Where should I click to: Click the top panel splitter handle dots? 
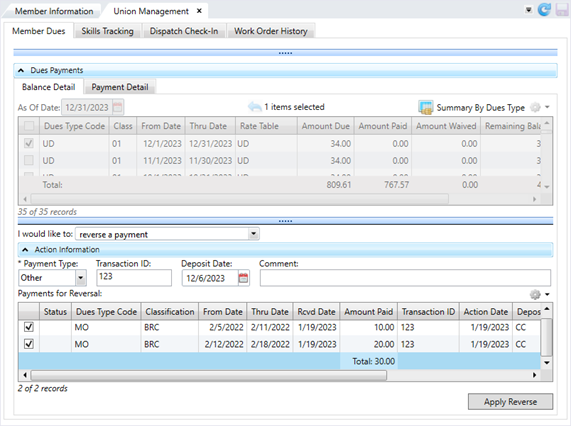pos(286,53)
